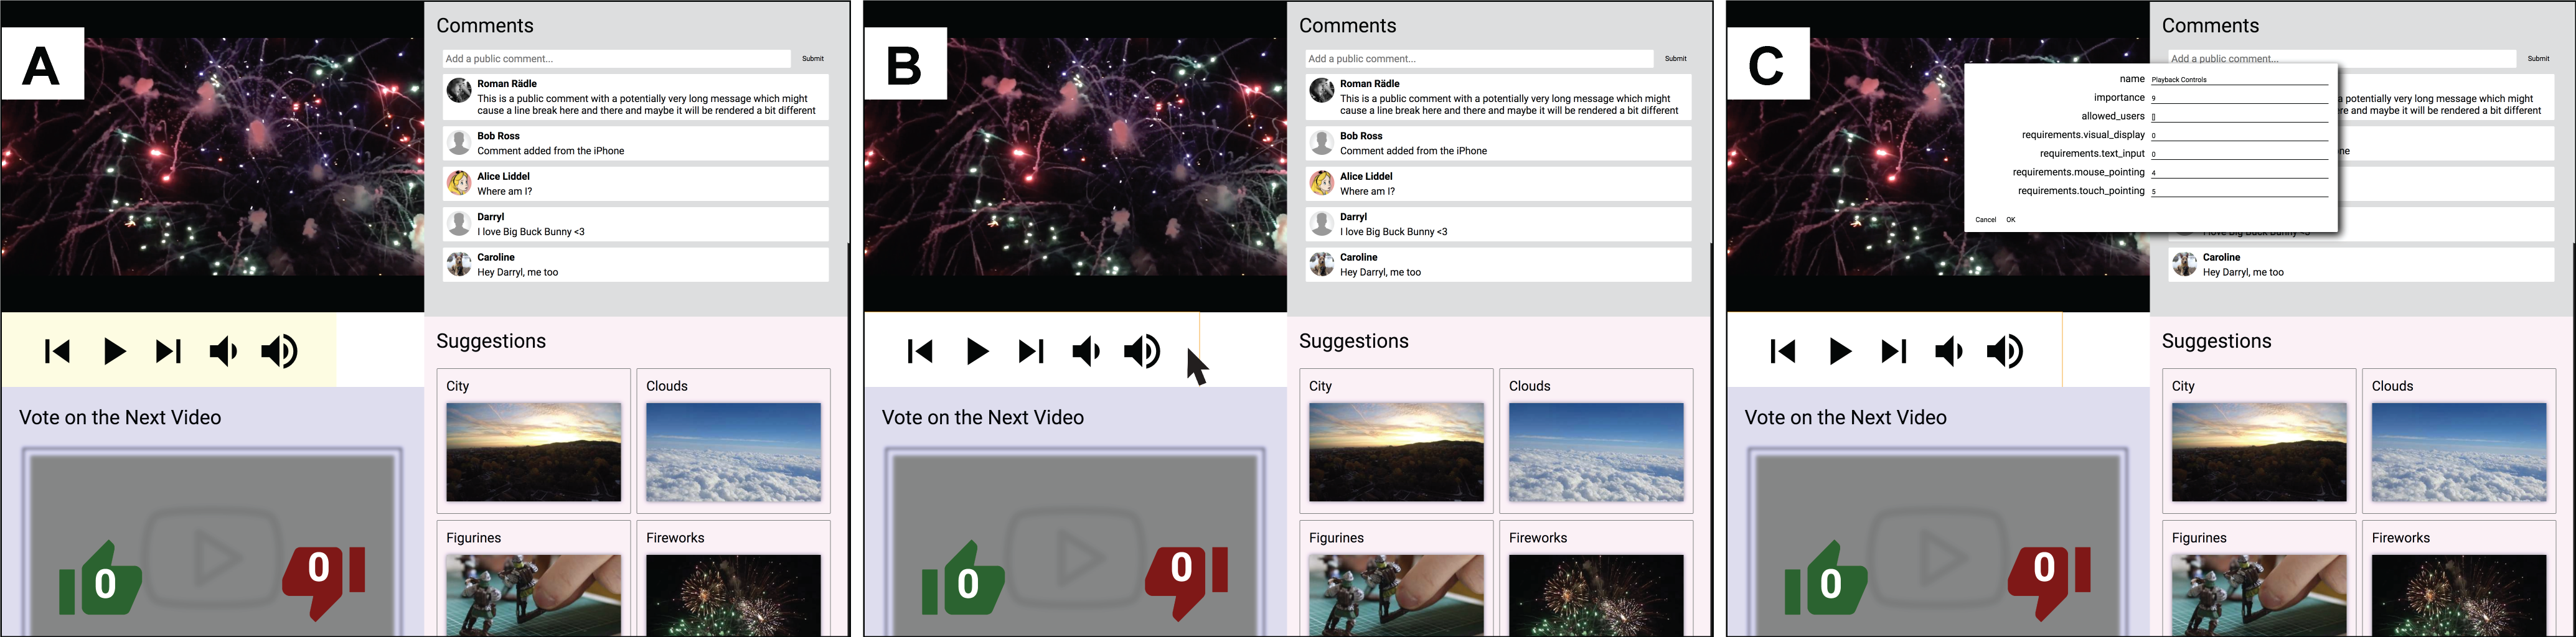
Task: Start playback with play icon, panel B
Action: coord(978,351)
